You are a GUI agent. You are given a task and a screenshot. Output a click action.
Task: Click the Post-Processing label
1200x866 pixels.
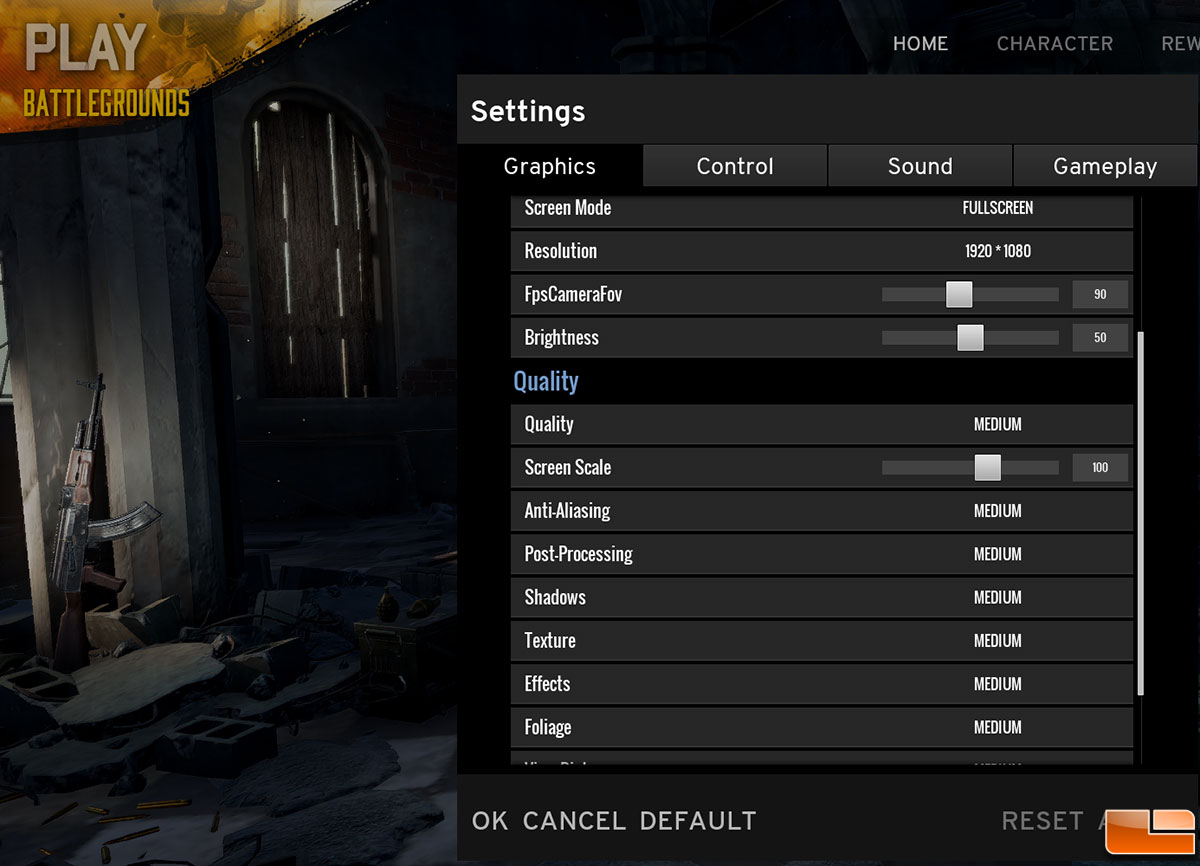tap(579, 554)
